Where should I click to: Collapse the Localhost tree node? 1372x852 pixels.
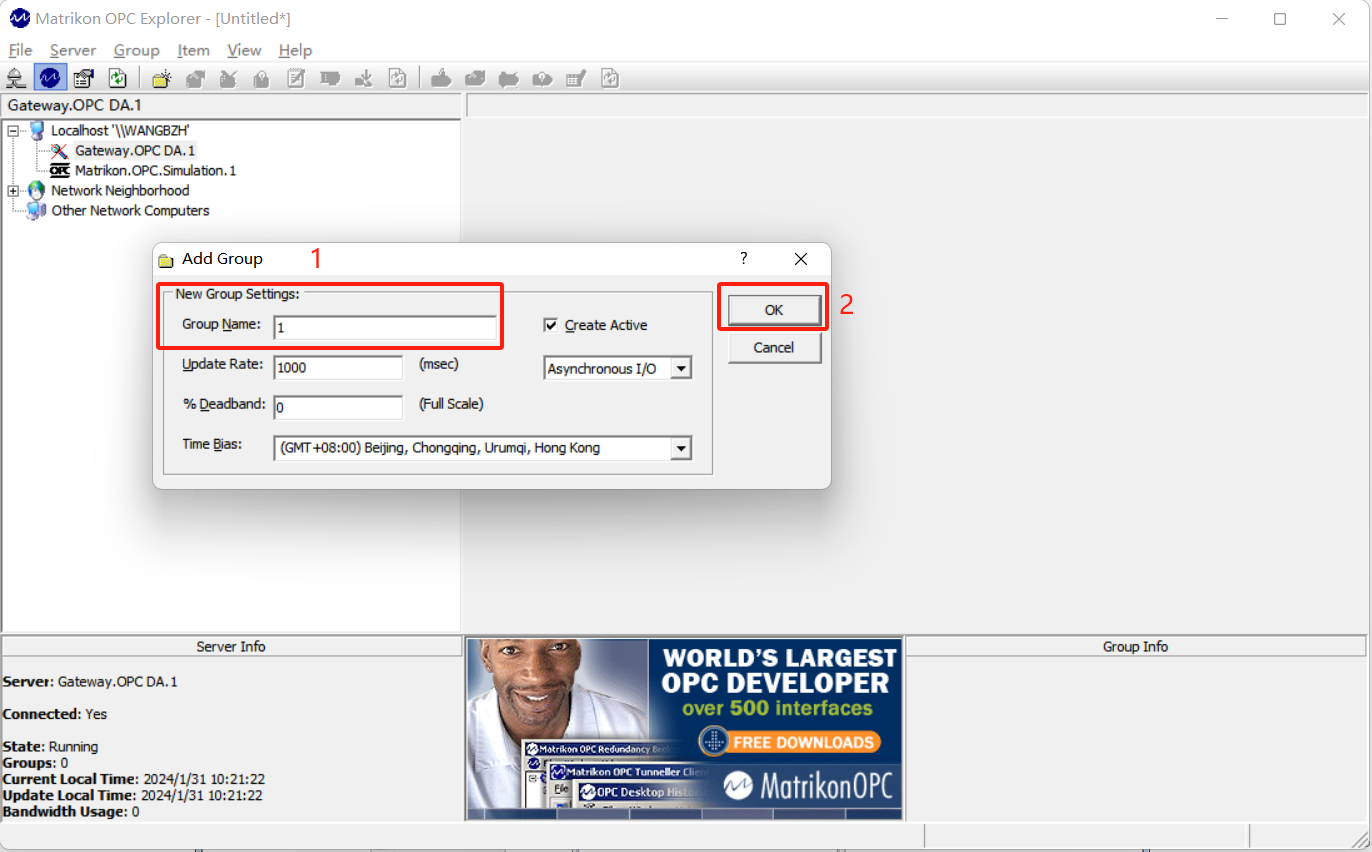pyautogui.click(x=13, y=130)
